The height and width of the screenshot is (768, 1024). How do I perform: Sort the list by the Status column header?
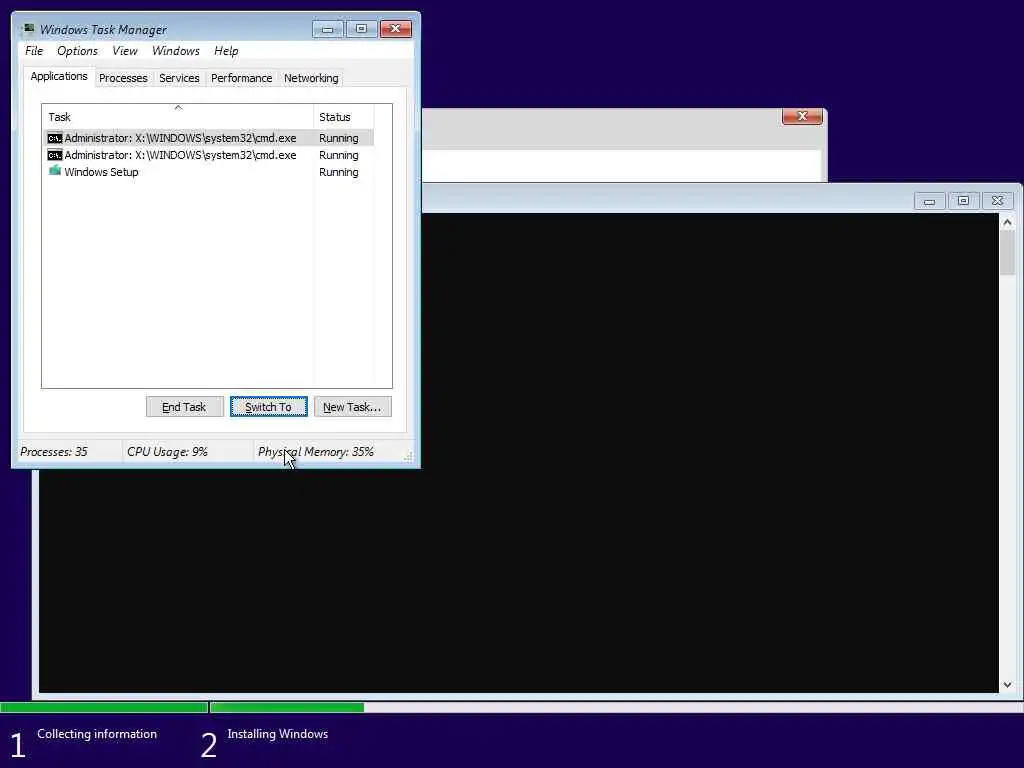344,117
